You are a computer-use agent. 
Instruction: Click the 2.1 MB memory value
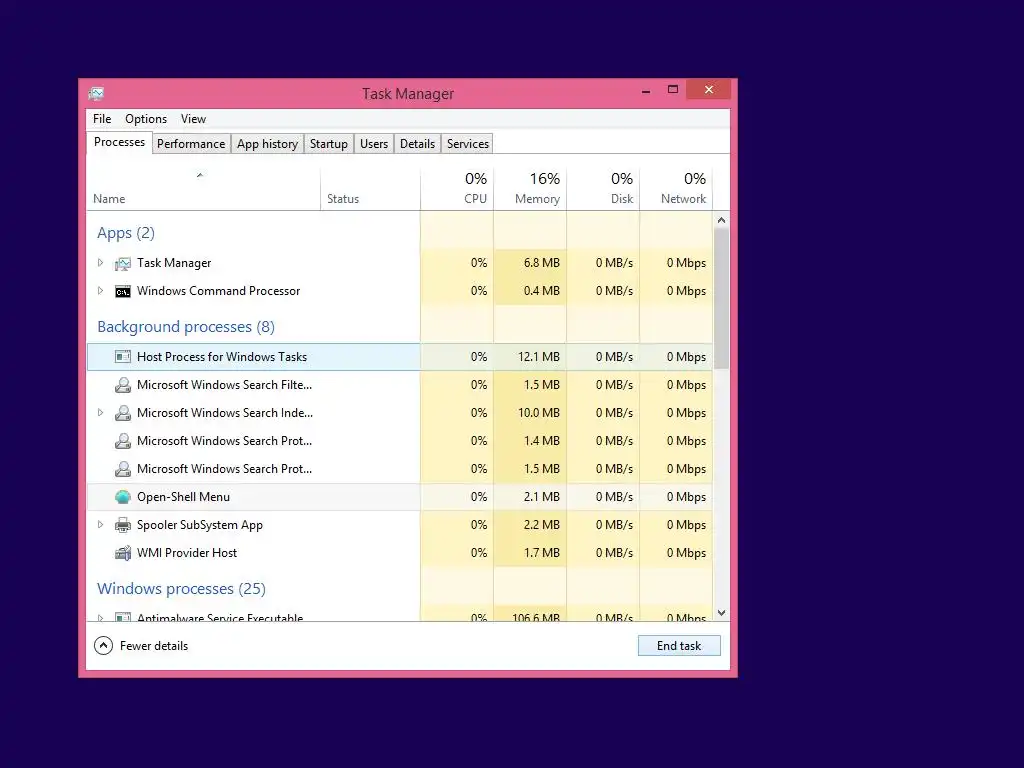point(541,497)
